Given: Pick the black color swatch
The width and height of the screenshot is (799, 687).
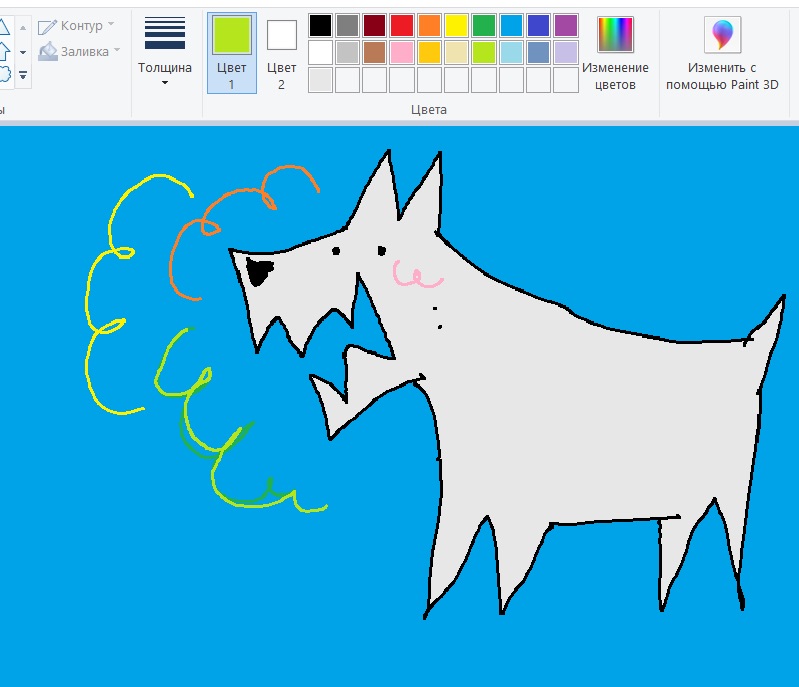Looking at the screenshot, I should [x=320, y=25].
